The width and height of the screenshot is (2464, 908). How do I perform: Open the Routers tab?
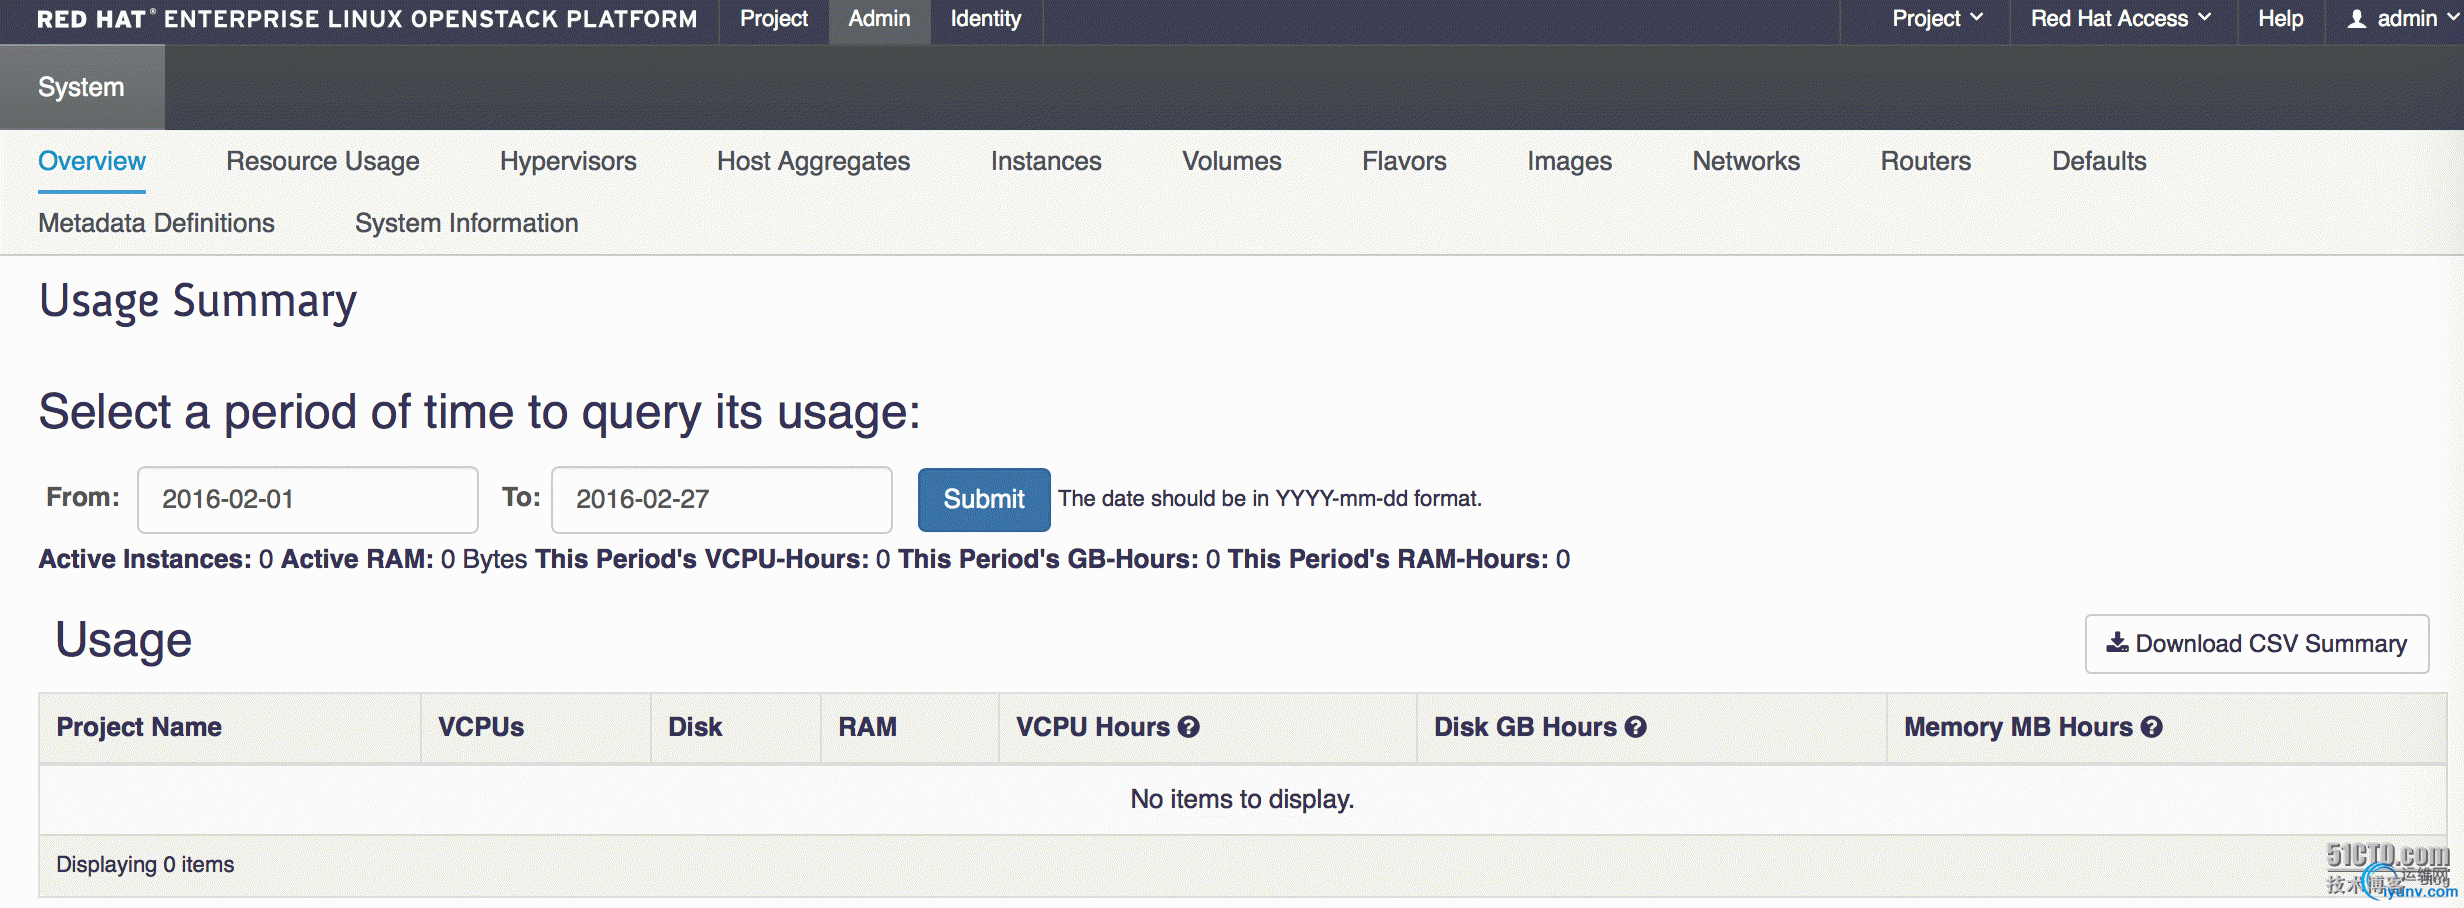tap(1925, 161)
